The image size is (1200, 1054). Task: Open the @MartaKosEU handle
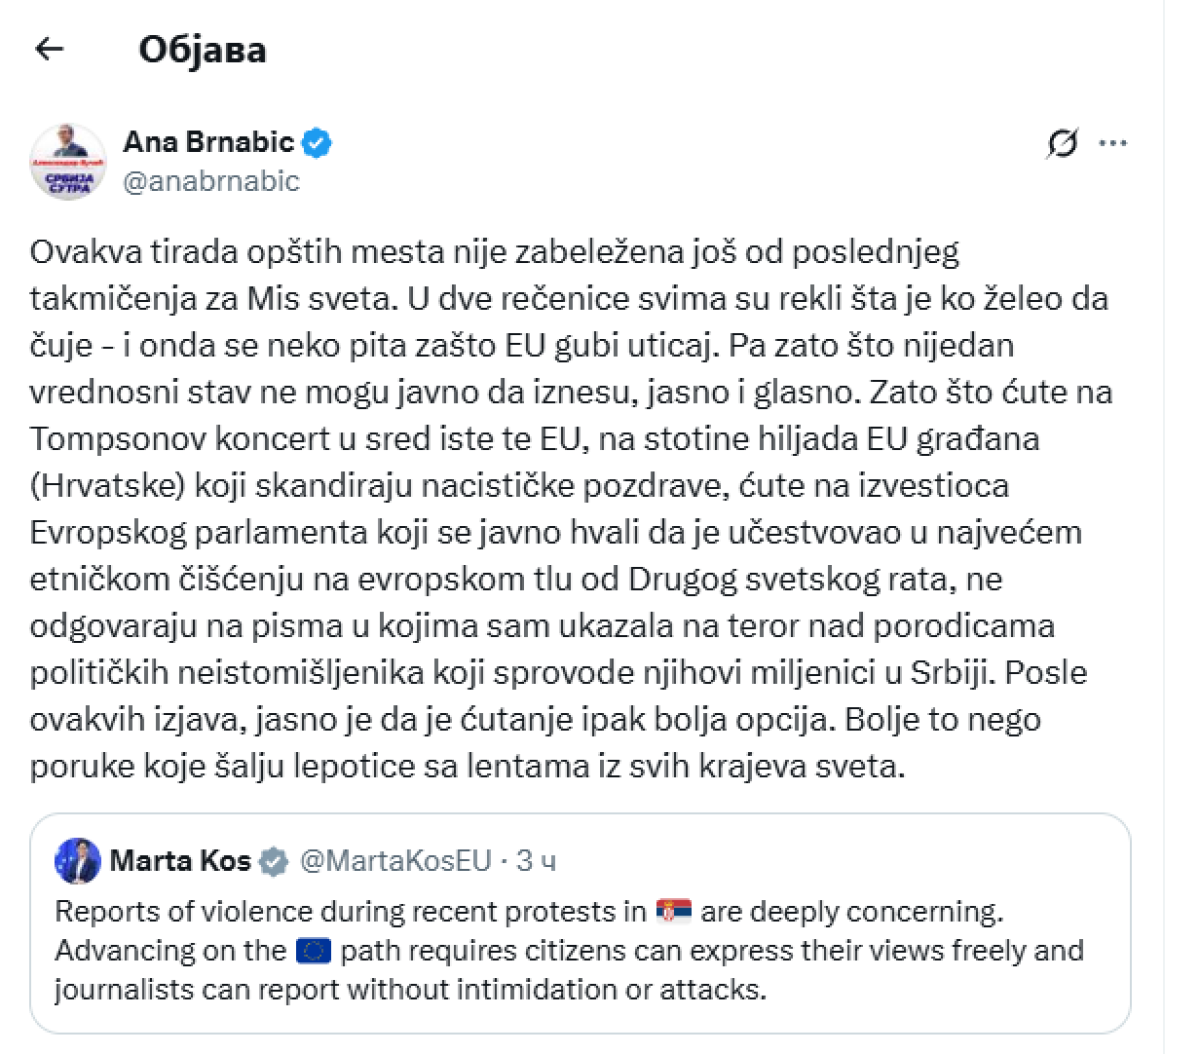tap(396, 861)
